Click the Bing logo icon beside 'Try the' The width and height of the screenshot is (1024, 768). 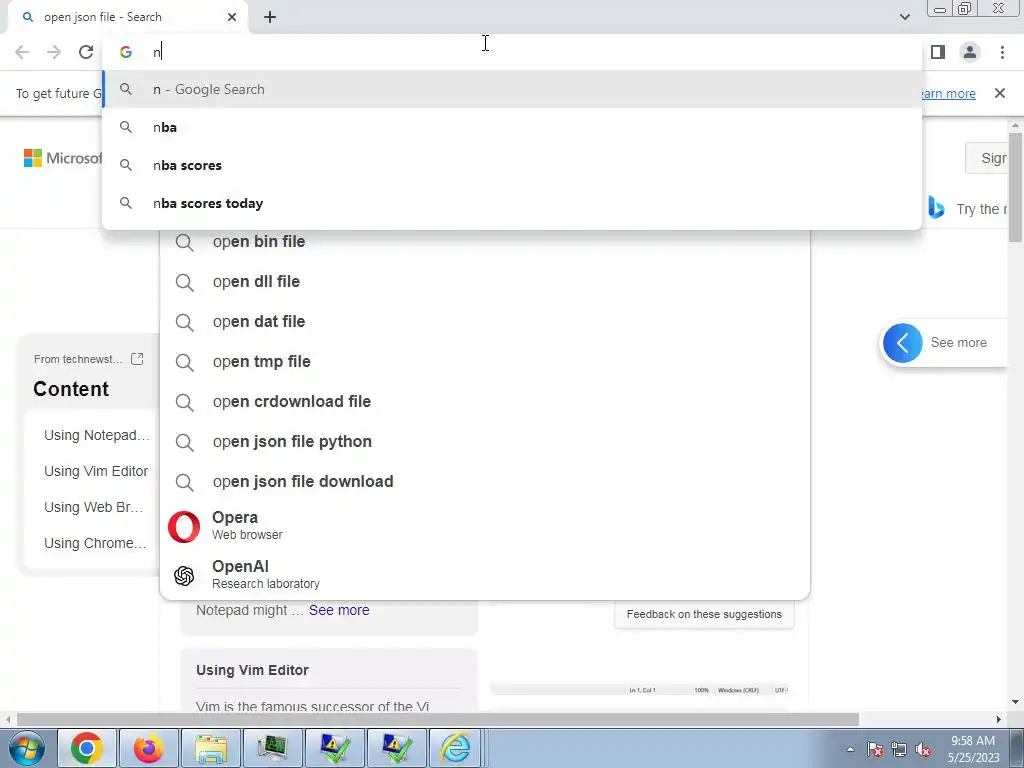pos(936,208)
